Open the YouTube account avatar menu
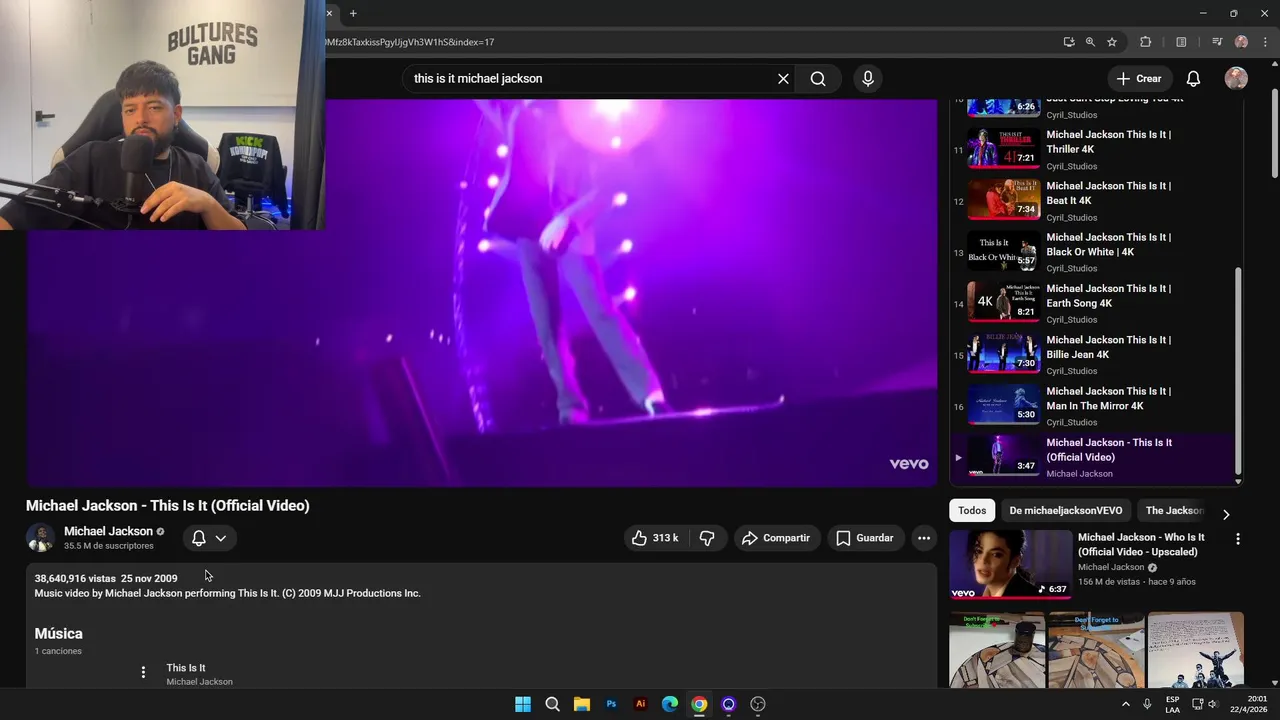 (x=1236, y=79)
